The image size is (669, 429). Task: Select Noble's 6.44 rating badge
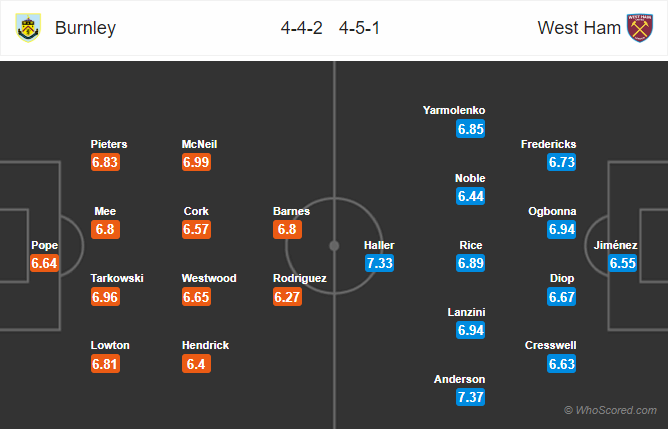pos(471,196)
